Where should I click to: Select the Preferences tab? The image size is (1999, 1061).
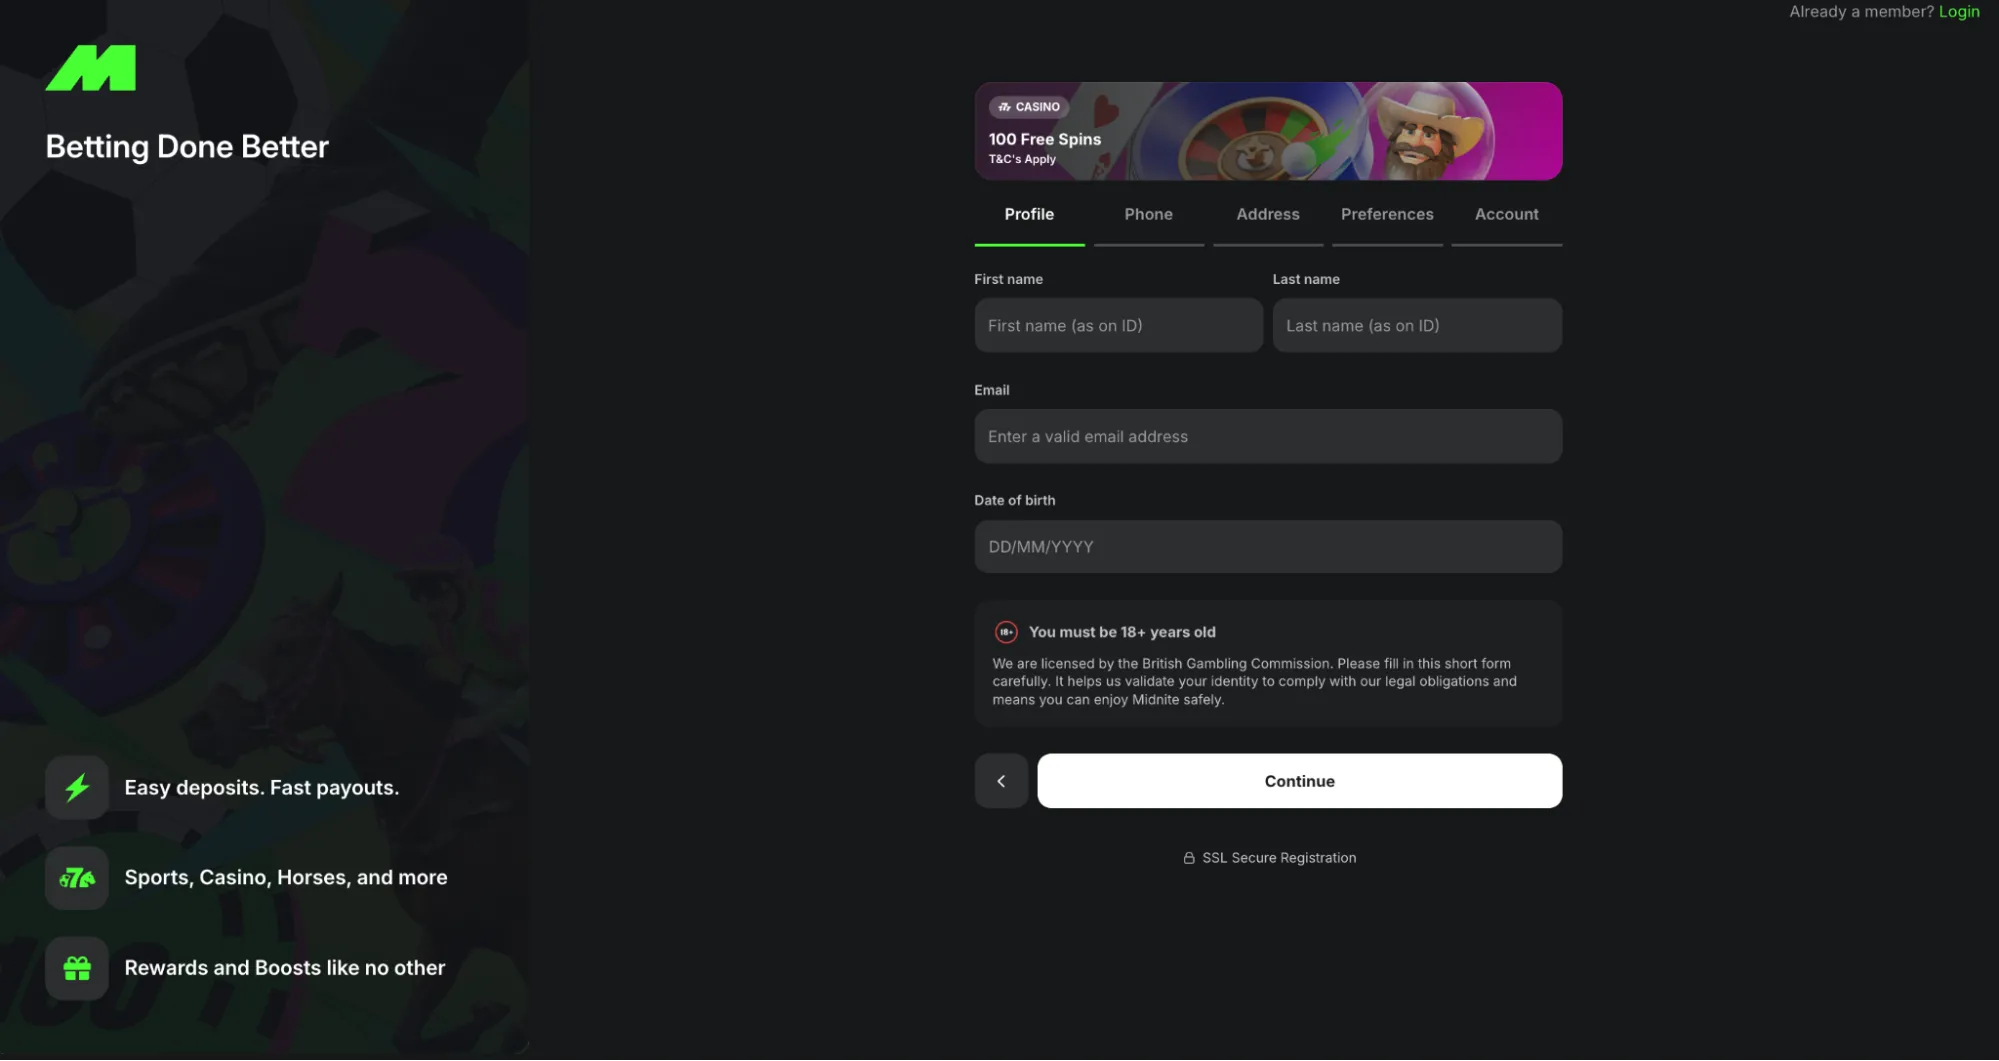click(1386, 214)
